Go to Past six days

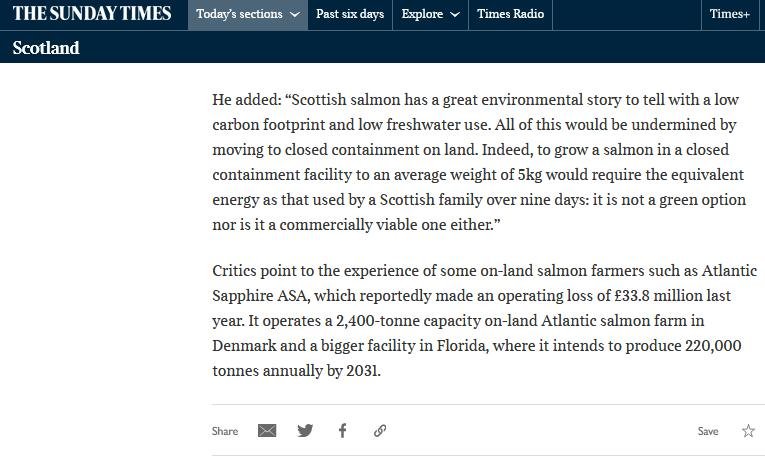tap(350, 15)
